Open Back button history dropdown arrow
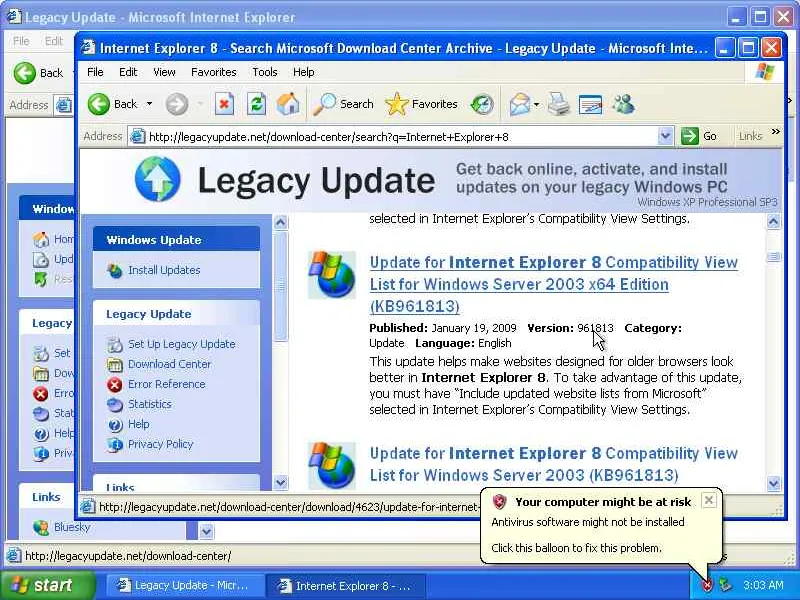 149,104
